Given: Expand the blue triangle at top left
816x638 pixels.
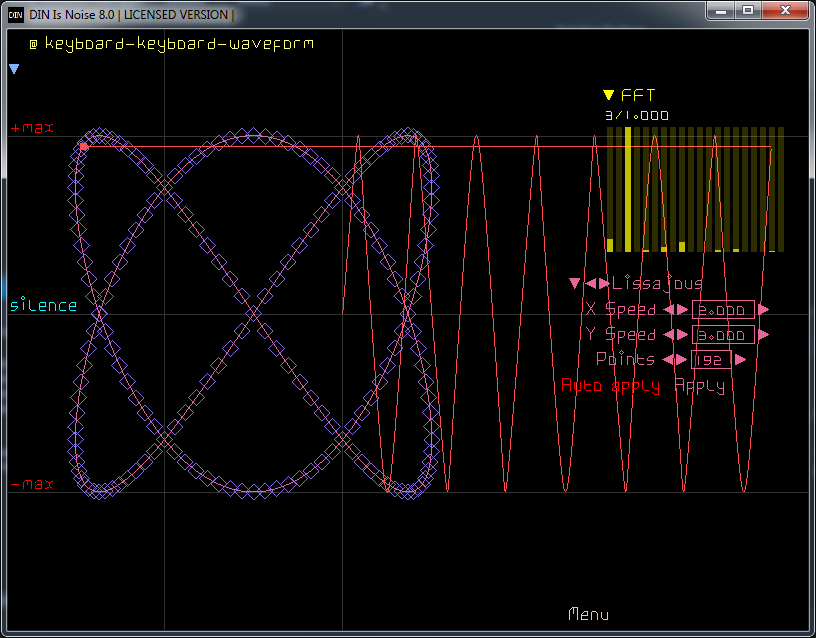Looking at the screenshot, I should click(14, 69).
